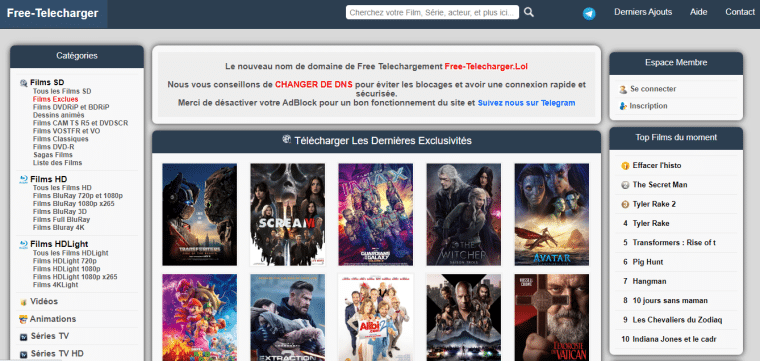Open L'Exorciste du Vatican poster
Viewport: 760px width, 361px height.
pos(552,317)
